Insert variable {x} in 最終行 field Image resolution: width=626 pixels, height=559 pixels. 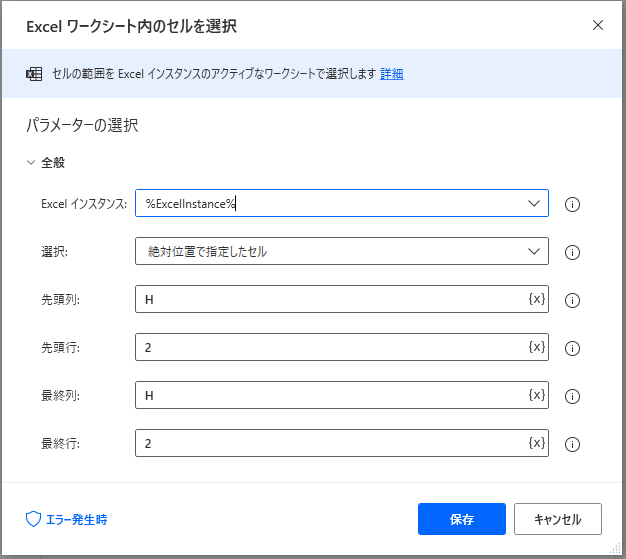(x=536, y=443)
